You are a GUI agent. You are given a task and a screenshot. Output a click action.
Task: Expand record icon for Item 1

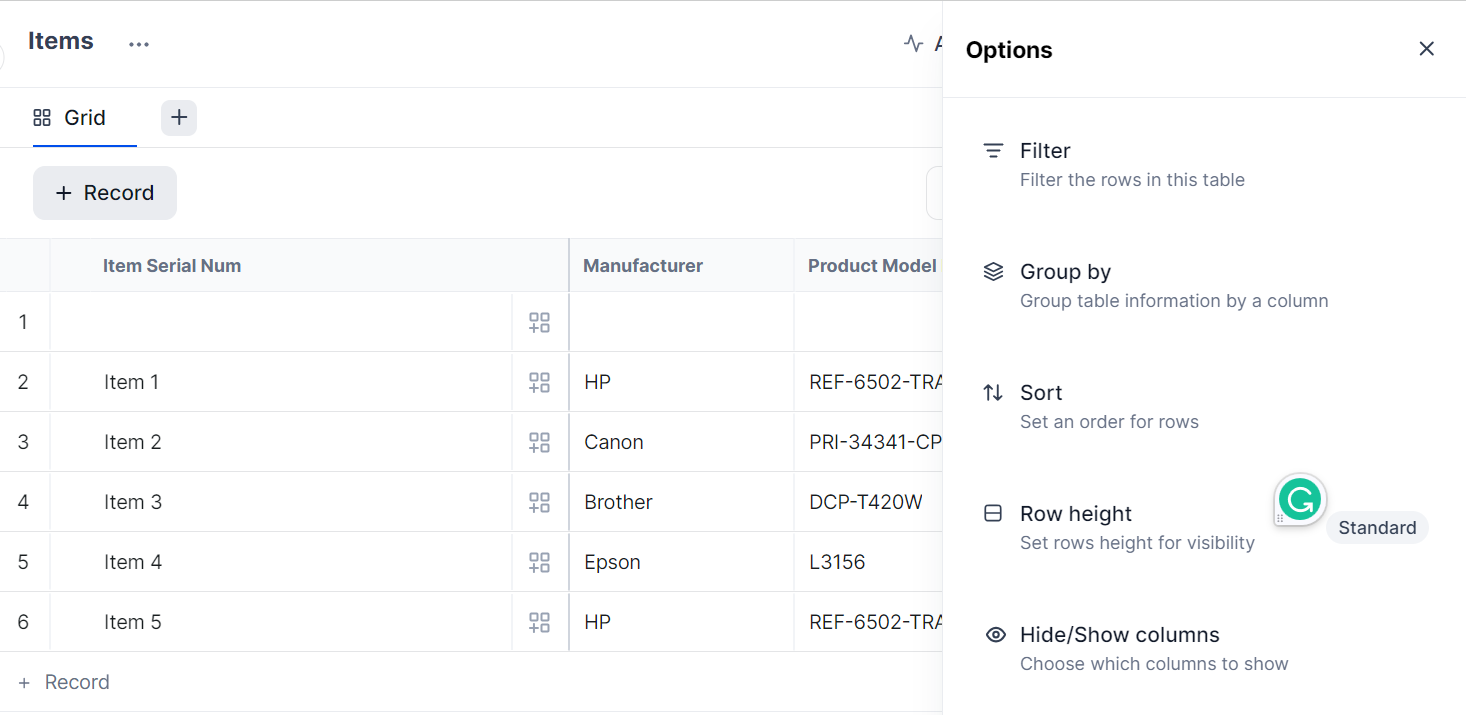tap(540, 382)
